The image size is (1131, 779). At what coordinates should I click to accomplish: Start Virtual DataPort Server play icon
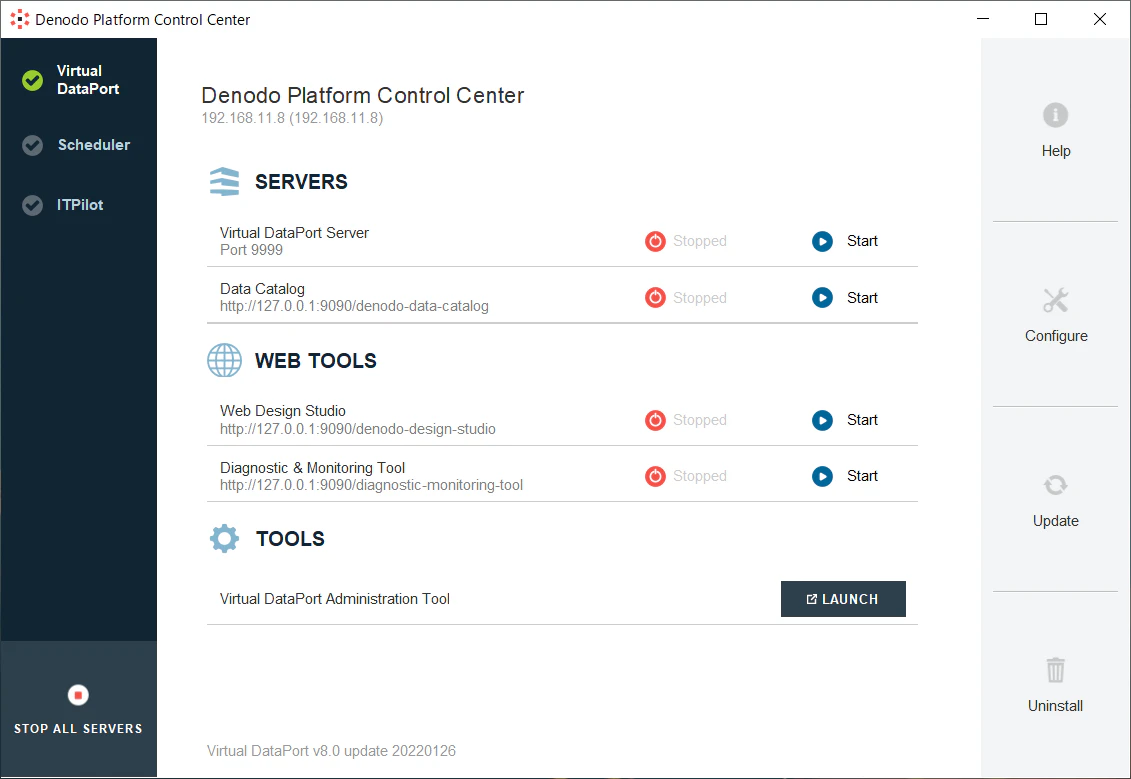pyautogui.click(x=822, y=241)
